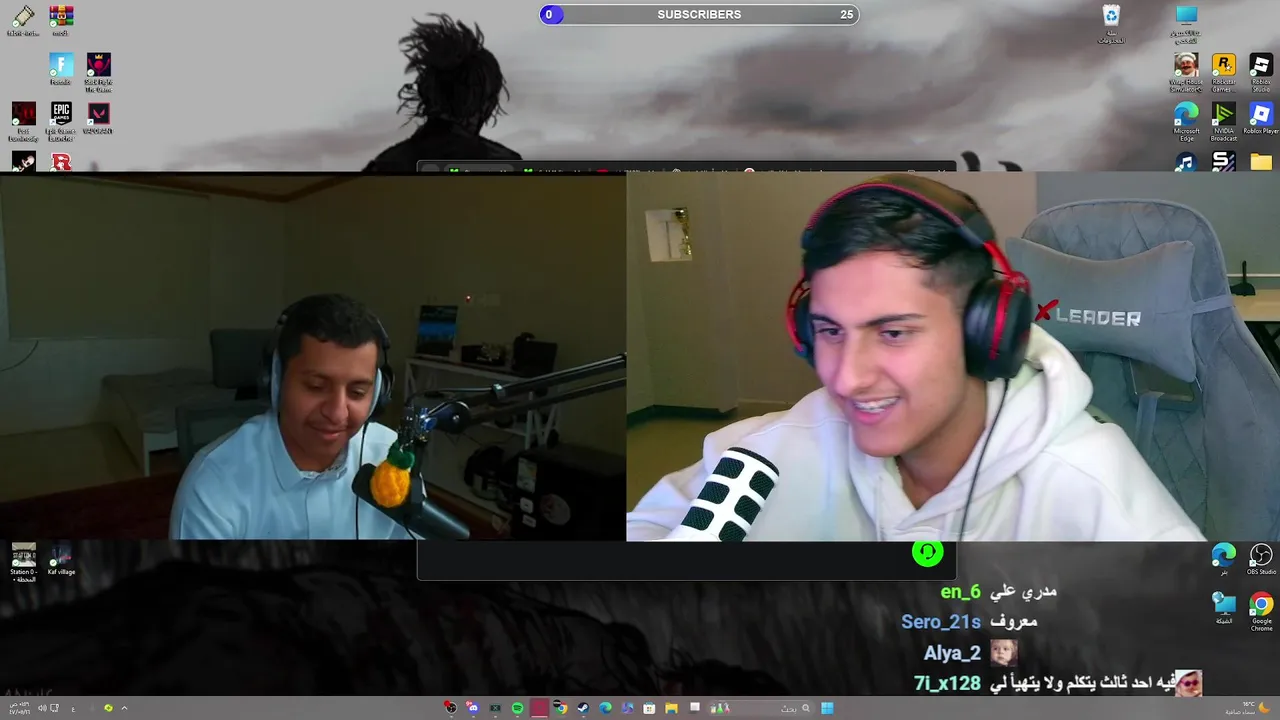Select chat username en_6
Image resolution: width=1280 pixels, height=720 pixels.
click(960, 592)
